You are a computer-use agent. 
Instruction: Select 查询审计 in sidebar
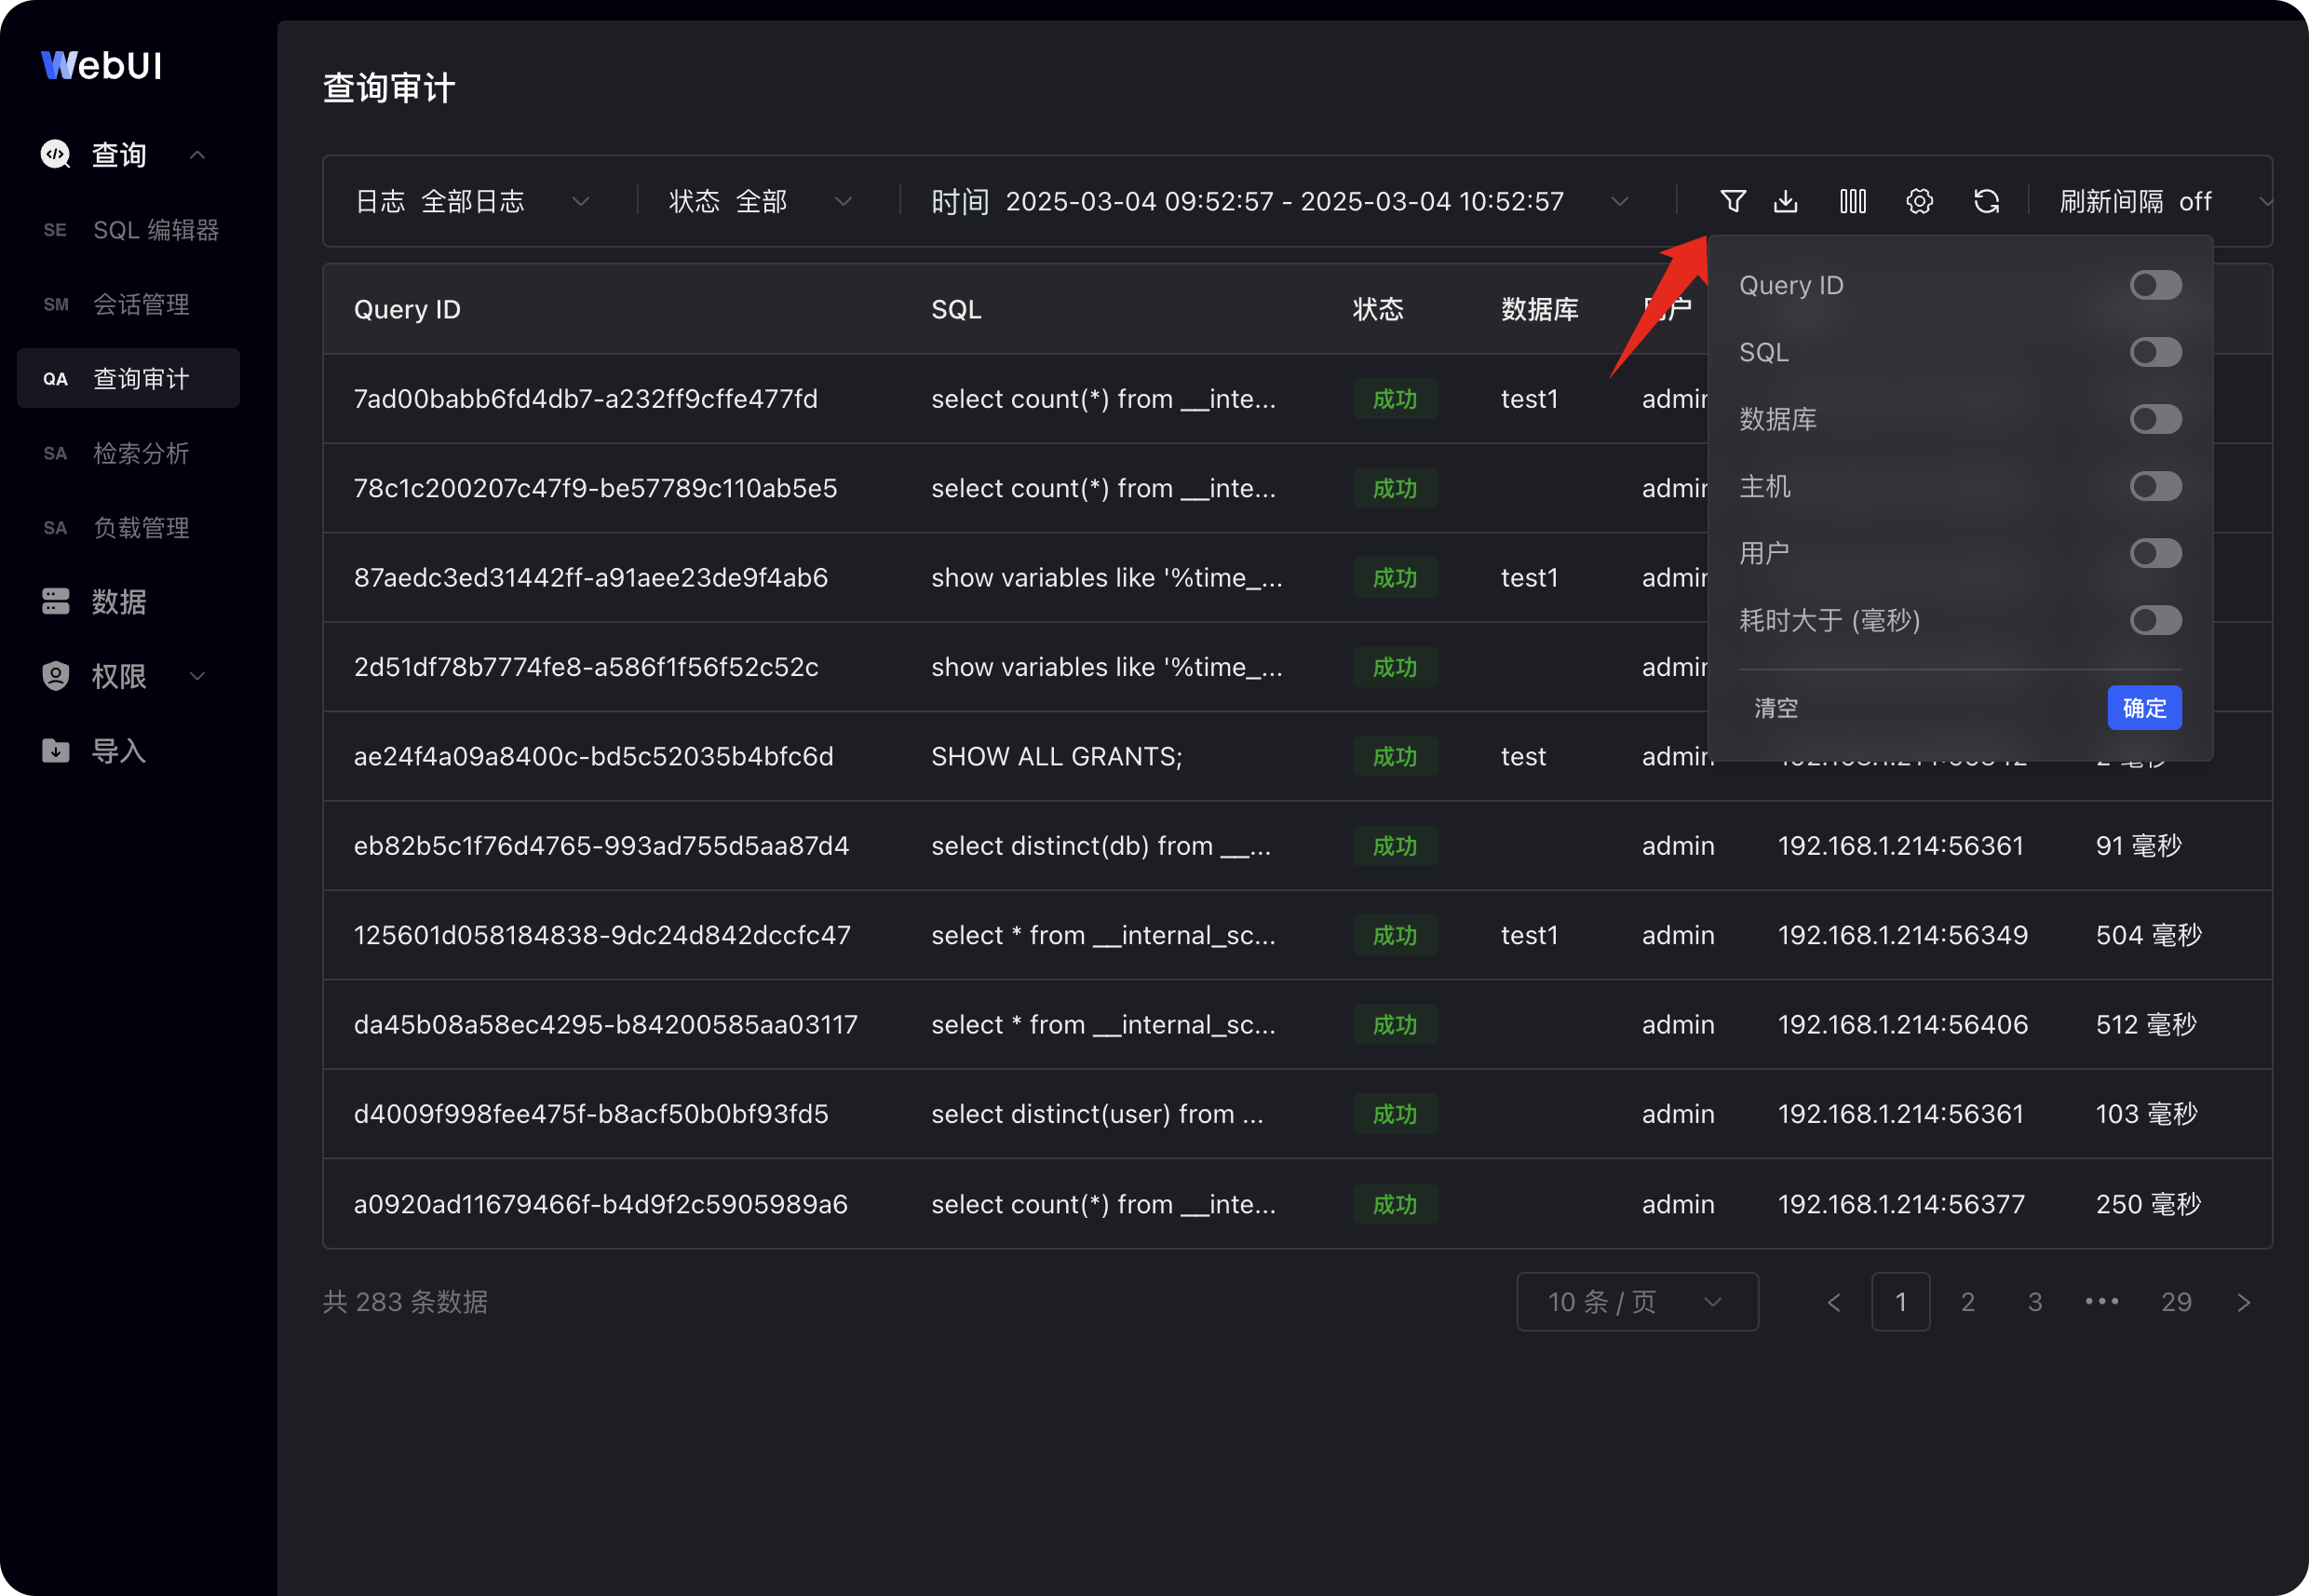[128, 378]
